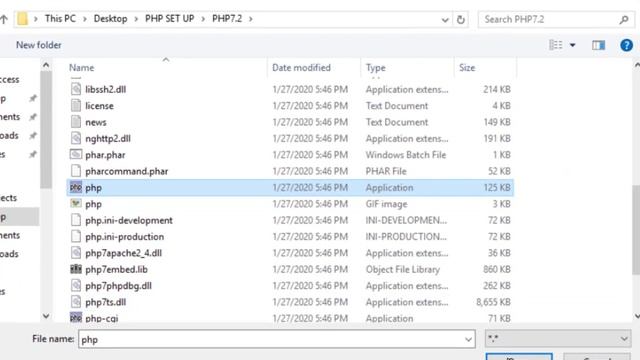Select the pharcommand.phar file icon
Image resolution: width=640 pixels, height=360 pixels.
coord(76,171)
